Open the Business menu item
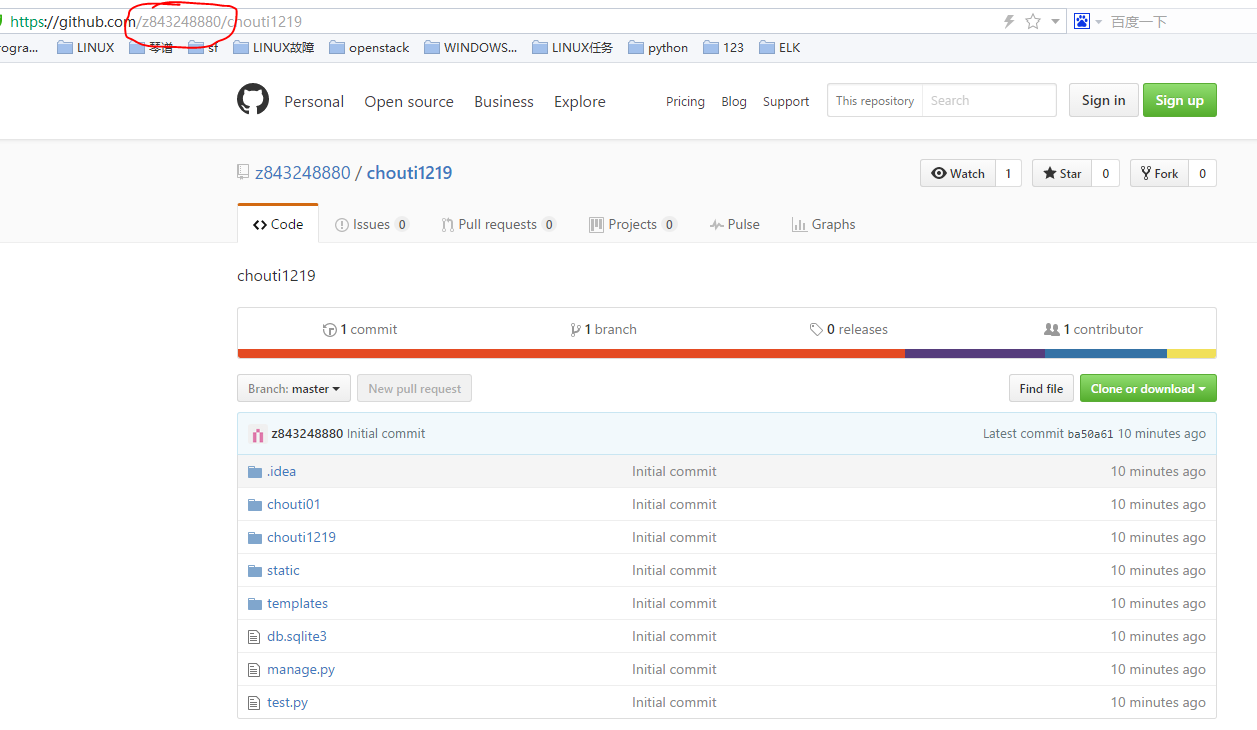The height and width of the screenshot is (730, 1257). [504, 101]
